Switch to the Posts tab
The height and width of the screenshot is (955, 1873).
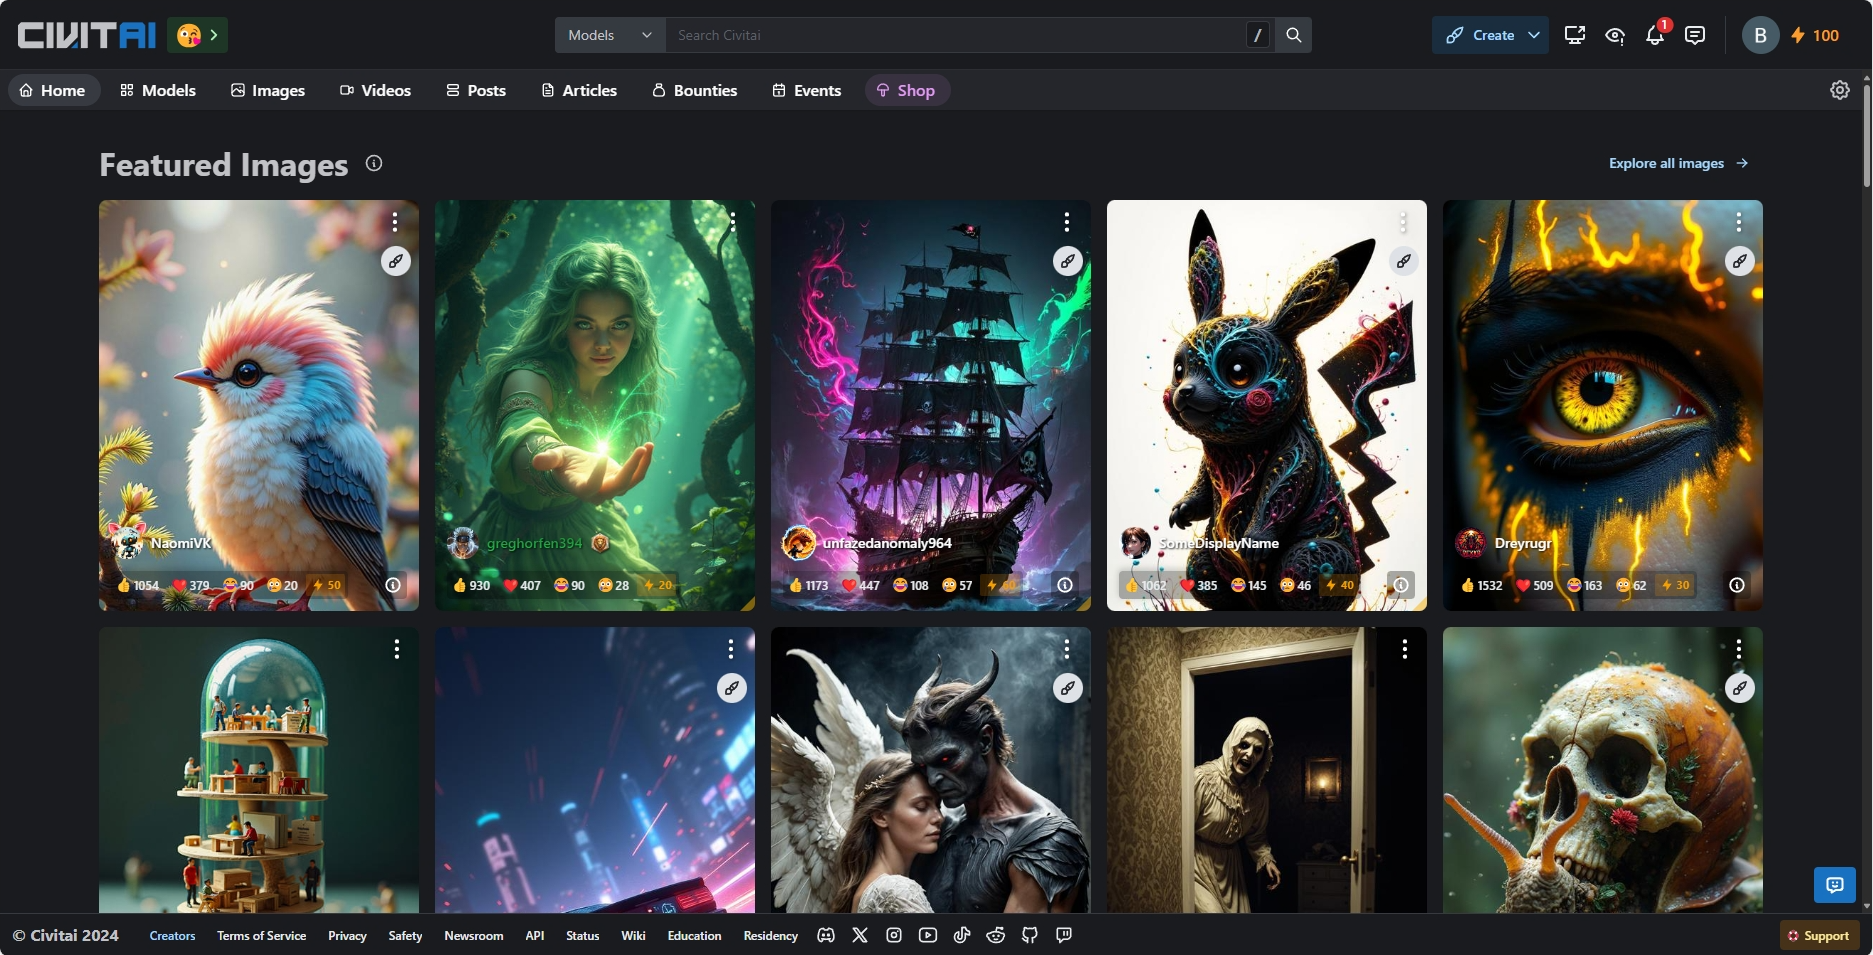coord(476,90)
